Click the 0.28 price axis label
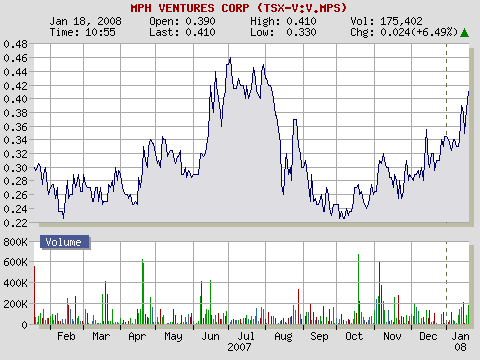Image resolution: width=480 pixels, height=360 pixels. click(x=15, y=181)
